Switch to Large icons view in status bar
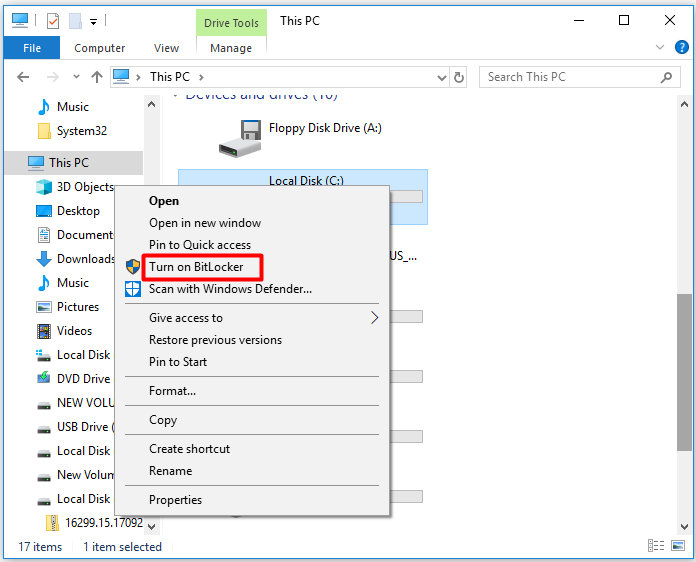This screenshot has width=696, height=562. pyautogui.click(x=678, y=546)
